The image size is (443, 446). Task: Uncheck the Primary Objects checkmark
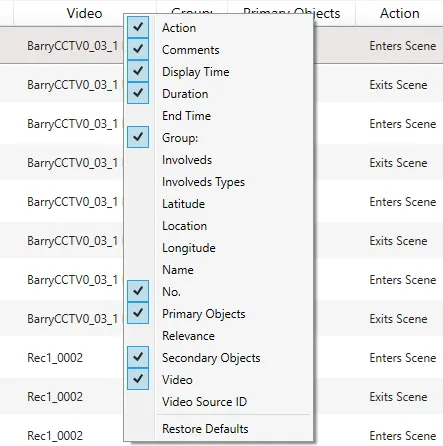(x=138, y=313)
